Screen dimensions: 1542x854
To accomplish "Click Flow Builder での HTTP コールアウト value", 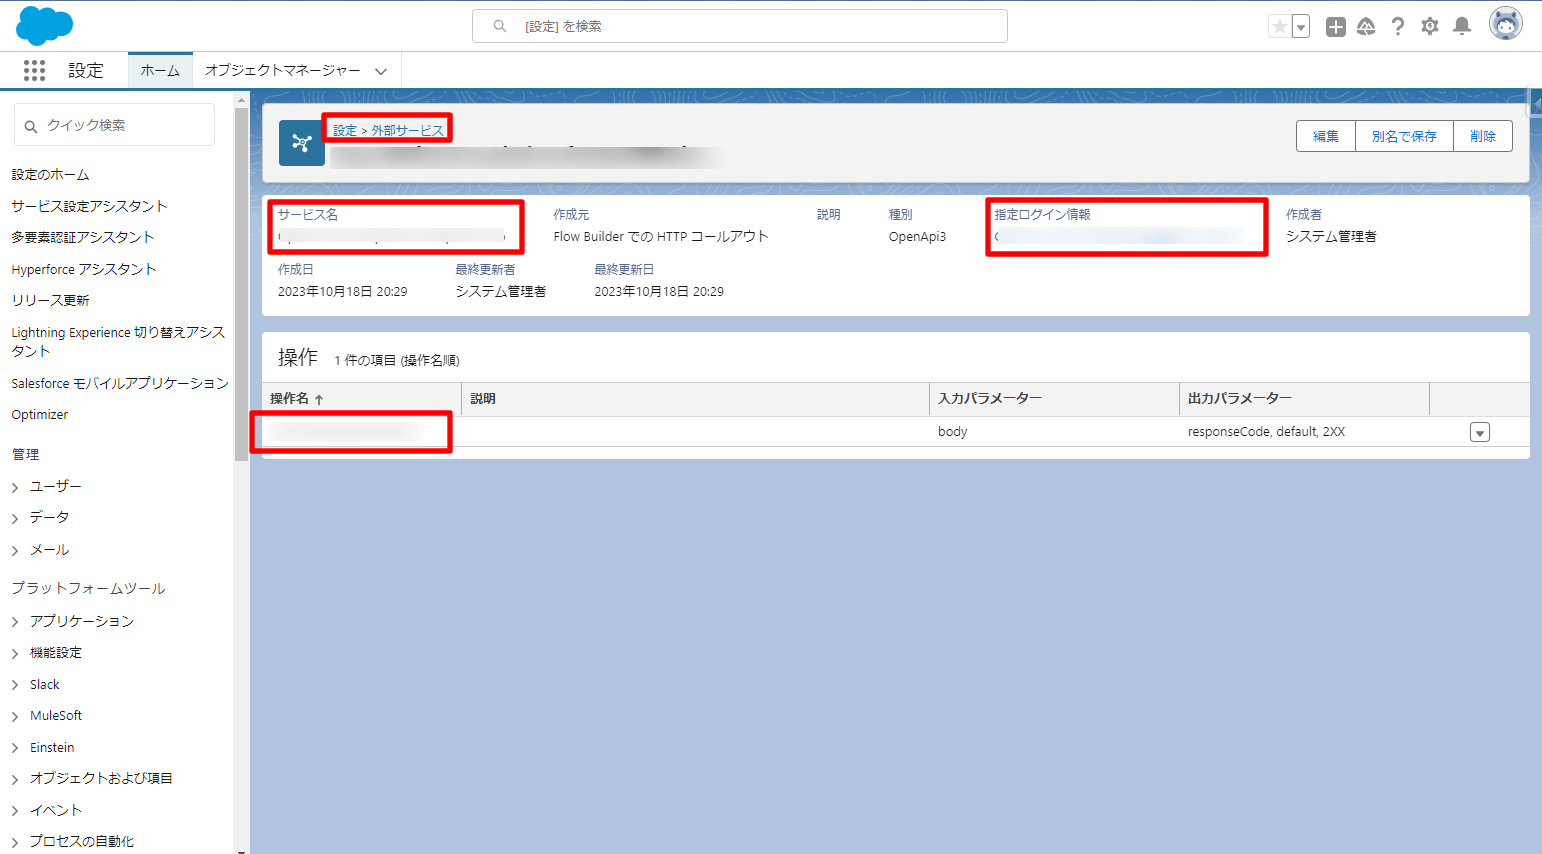I will point(661,237).
